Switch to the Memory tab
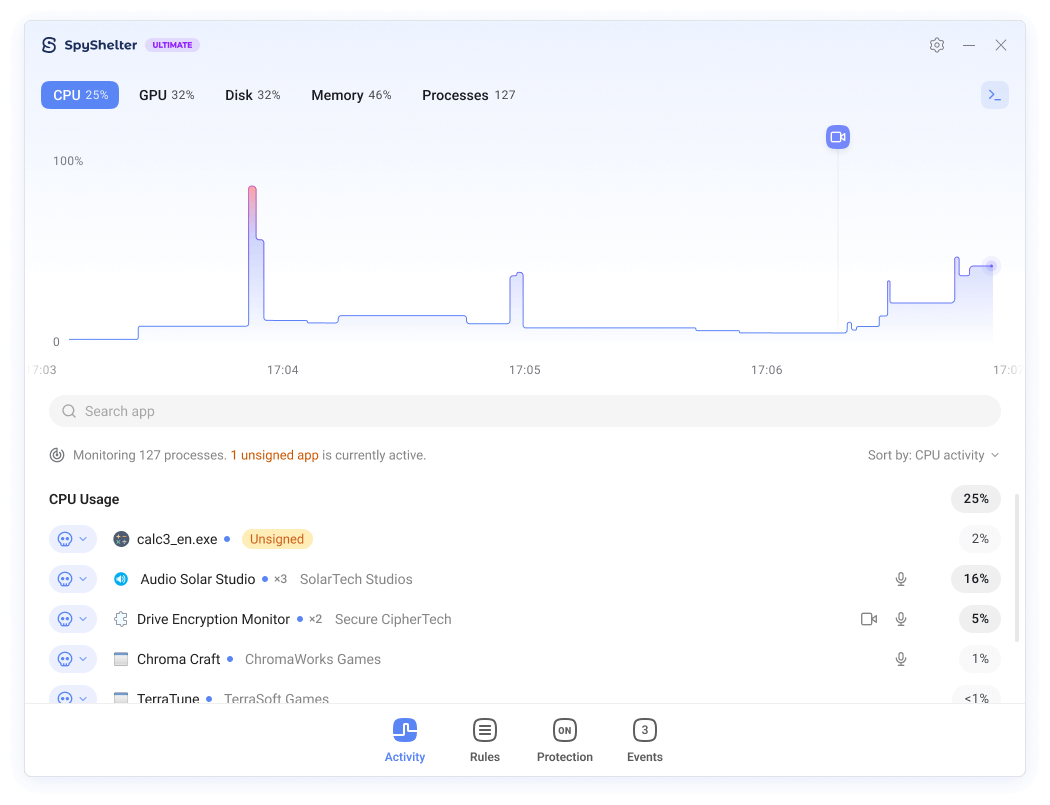This screenshot has width=1050, height=805. coord(350,95)
